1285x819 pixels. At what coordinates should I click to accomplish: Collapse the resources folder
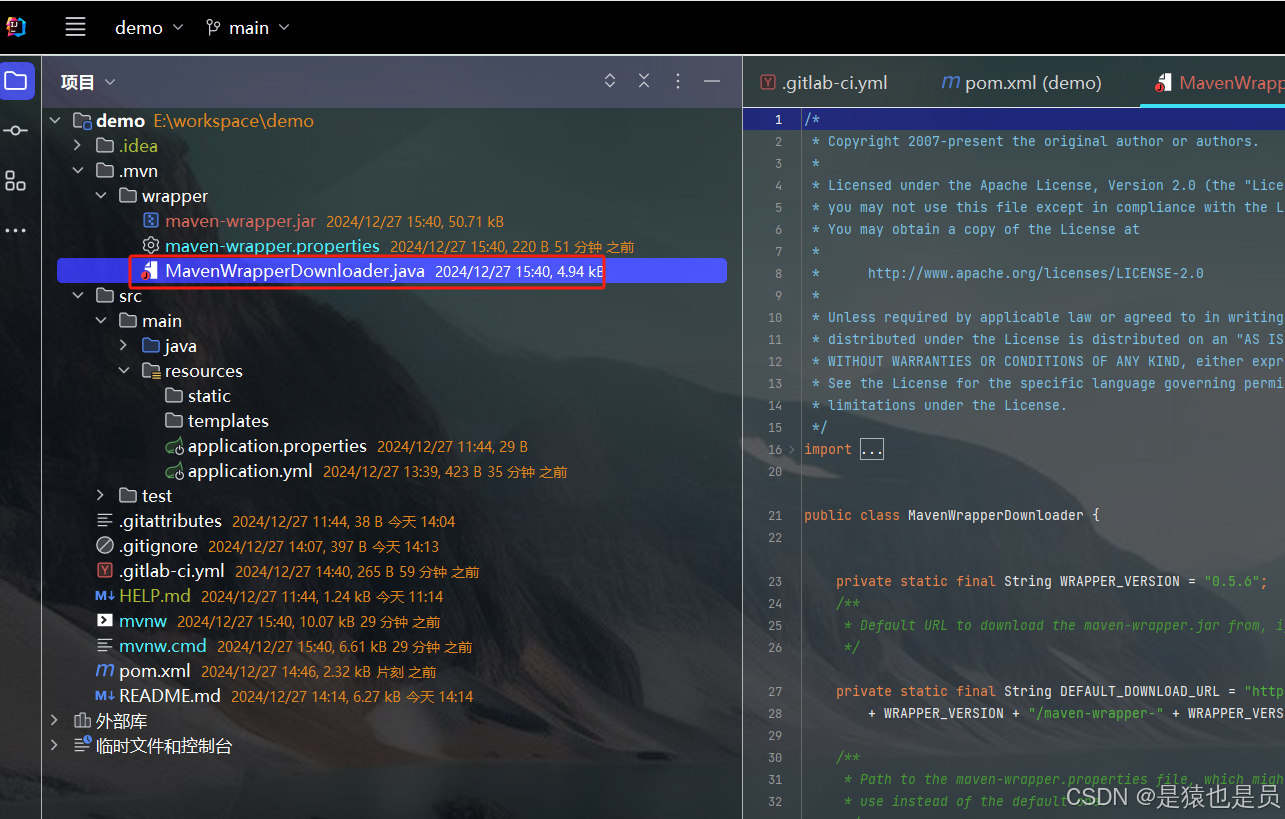[x=123, y=371]
